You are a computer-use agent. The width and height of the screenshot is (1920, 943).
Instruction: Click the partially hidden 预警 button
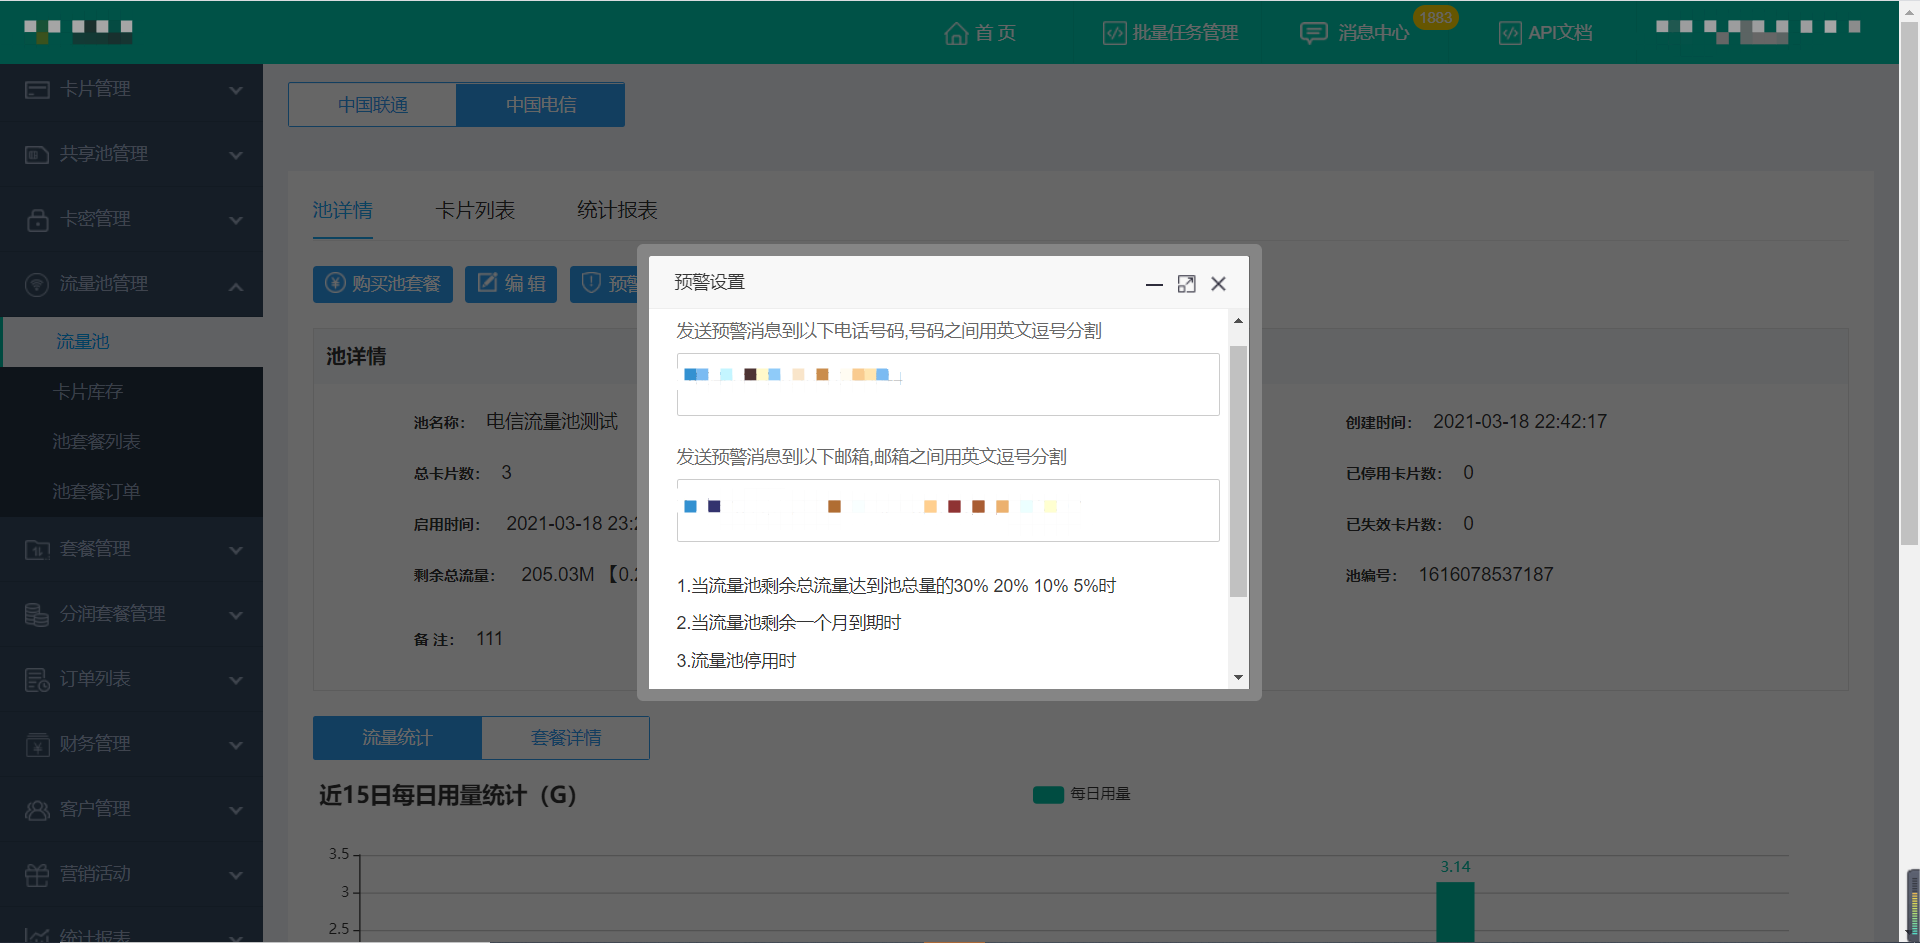[x=604, y=284]
